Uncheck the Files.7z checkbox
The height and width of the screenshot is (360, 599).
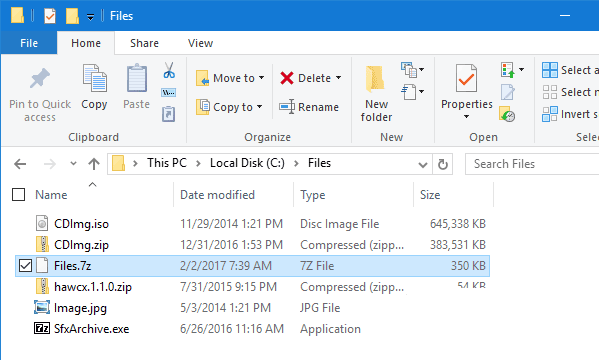click(25, 266)
